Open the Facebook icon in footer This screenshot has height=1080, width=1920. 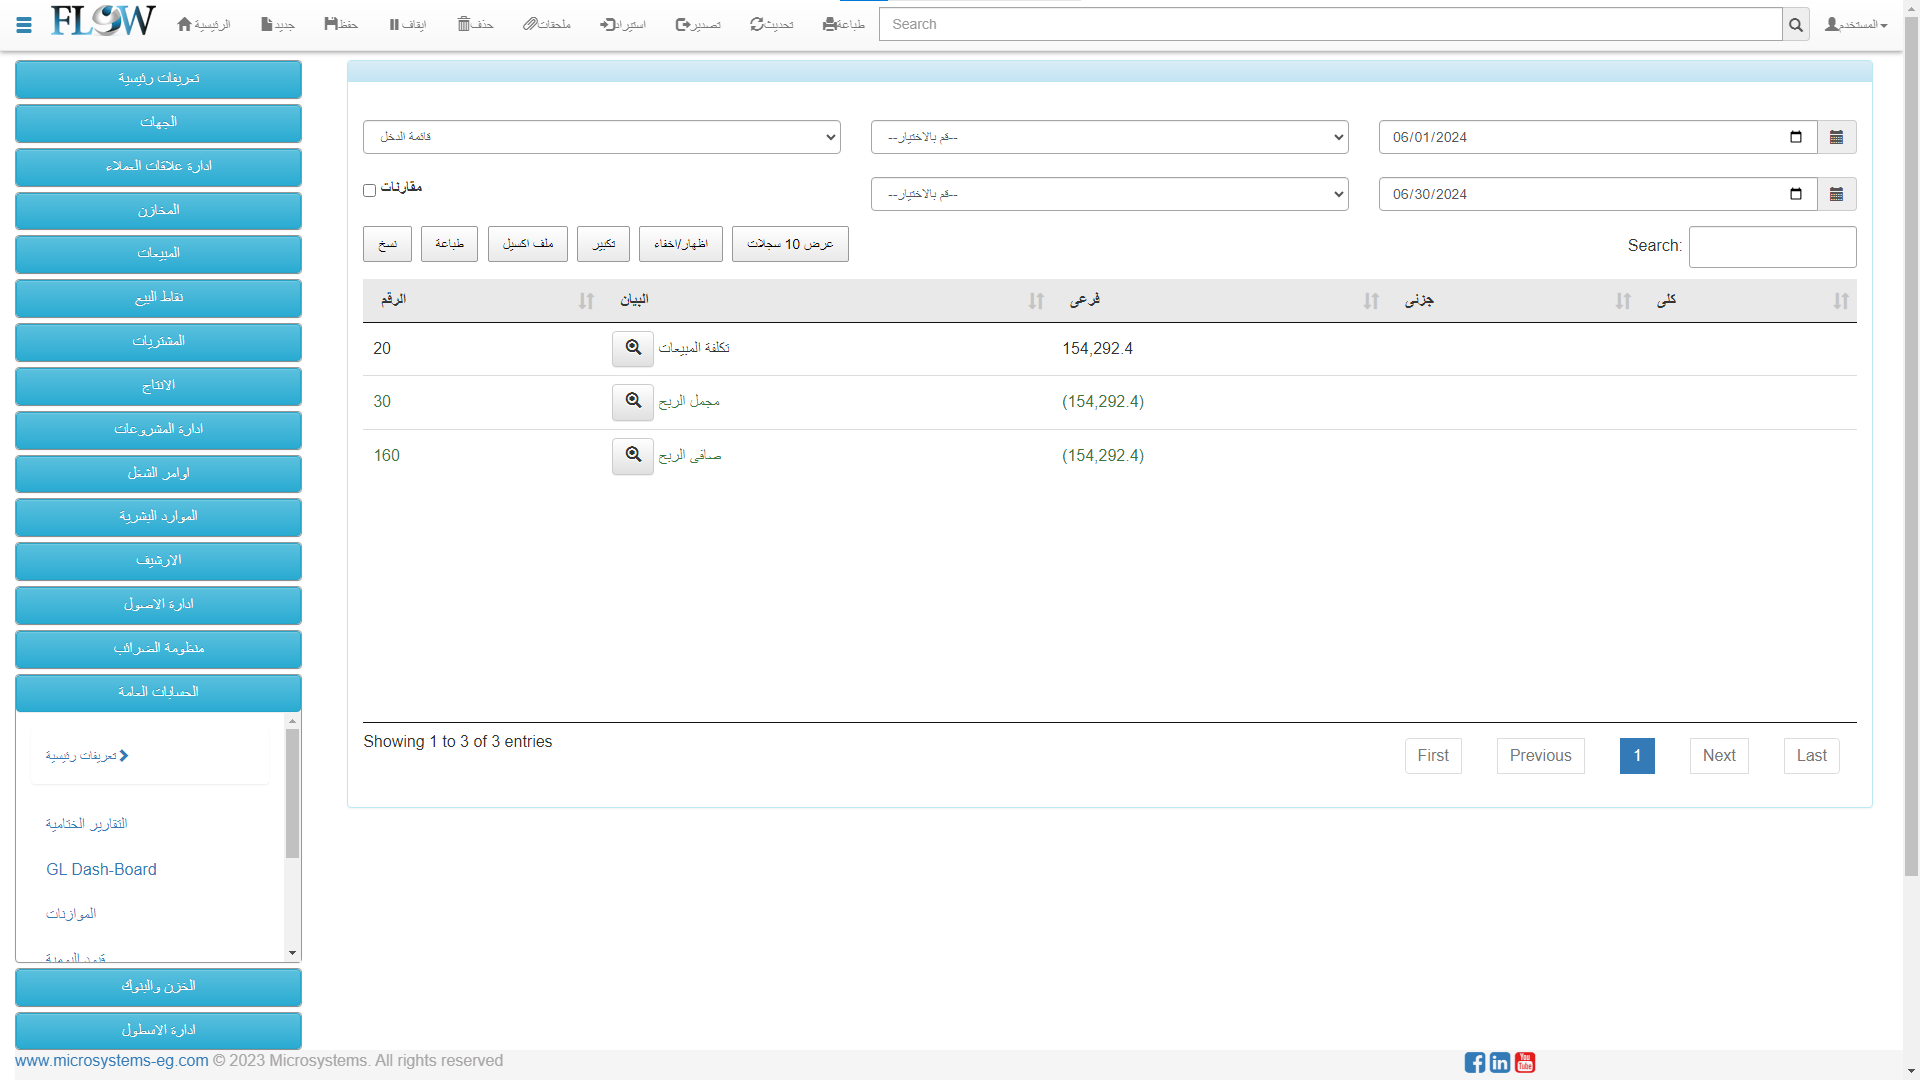[1474, 1062]
